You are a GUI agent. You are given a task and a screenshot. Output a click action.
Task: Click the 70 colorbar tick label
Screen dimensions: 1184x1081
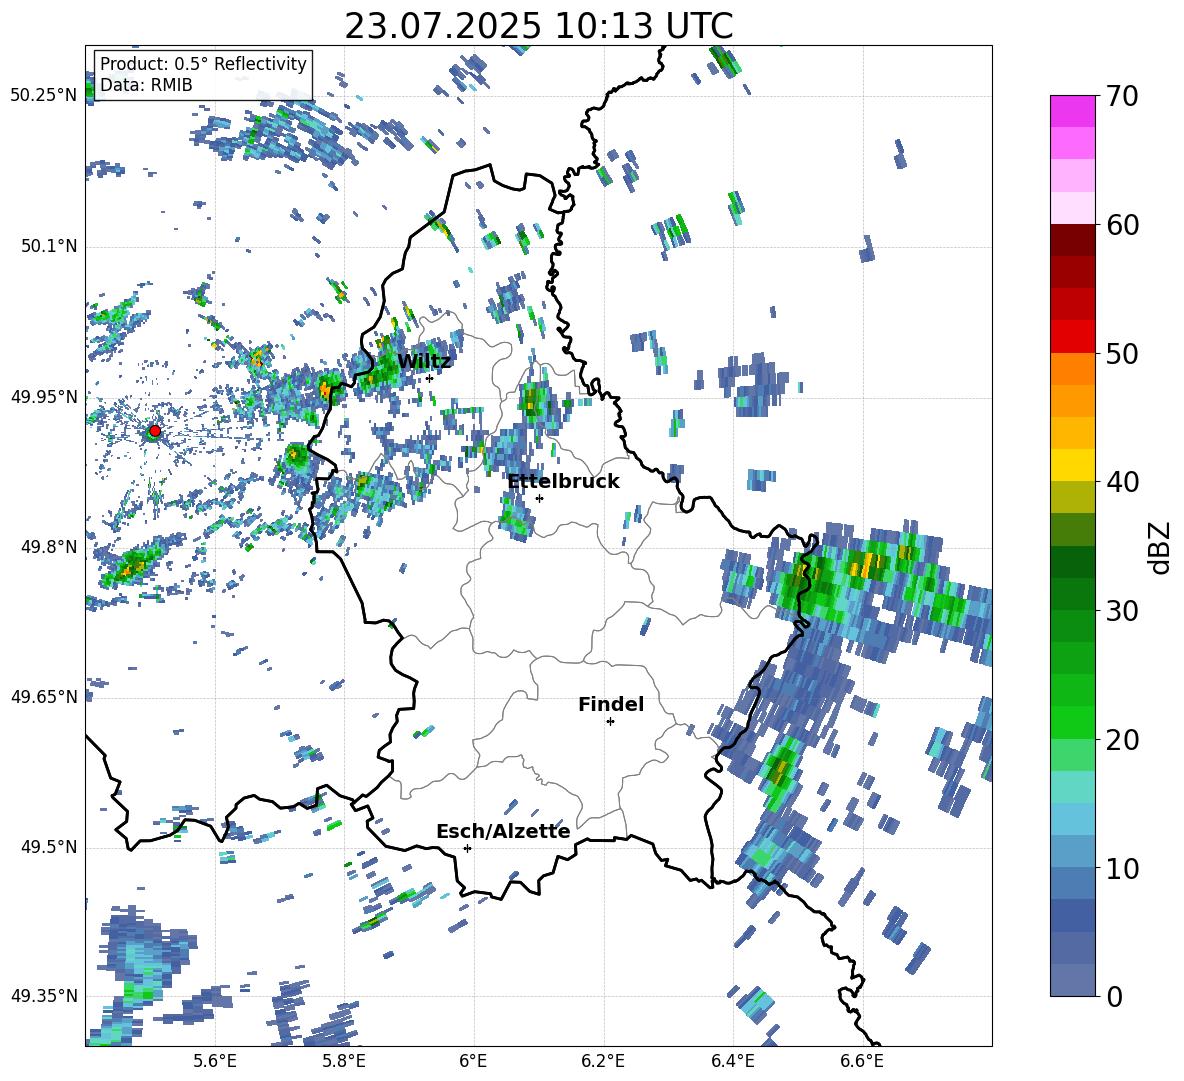pyautogui.click(x=1122, y=97)
